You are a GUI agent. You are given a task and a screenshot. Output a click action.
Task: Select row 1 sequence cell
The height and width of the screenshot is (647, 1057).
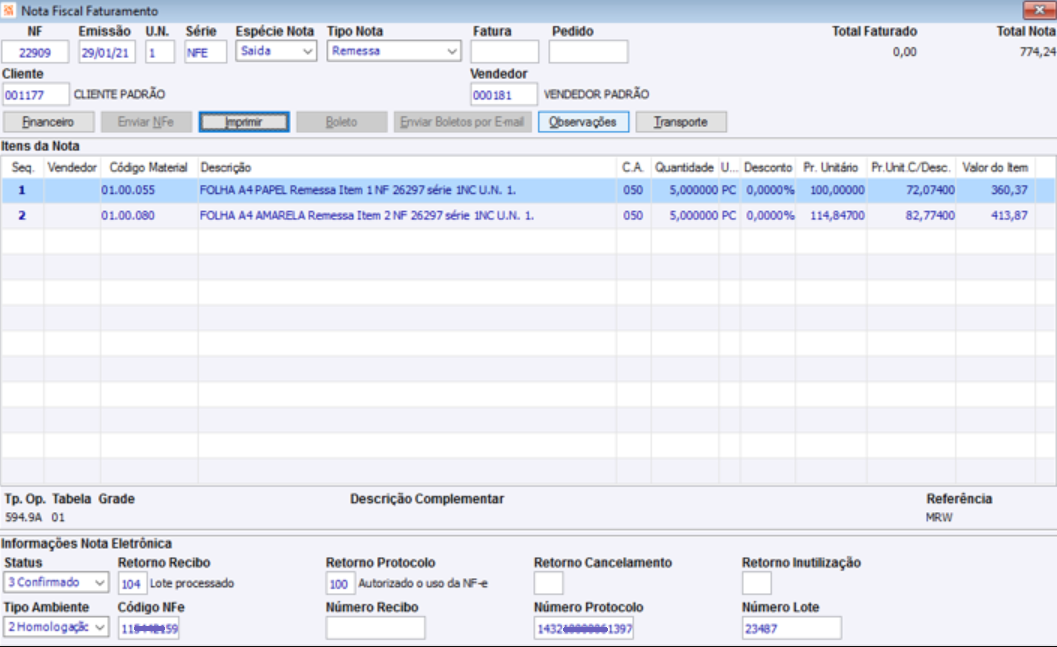[22, 191]
